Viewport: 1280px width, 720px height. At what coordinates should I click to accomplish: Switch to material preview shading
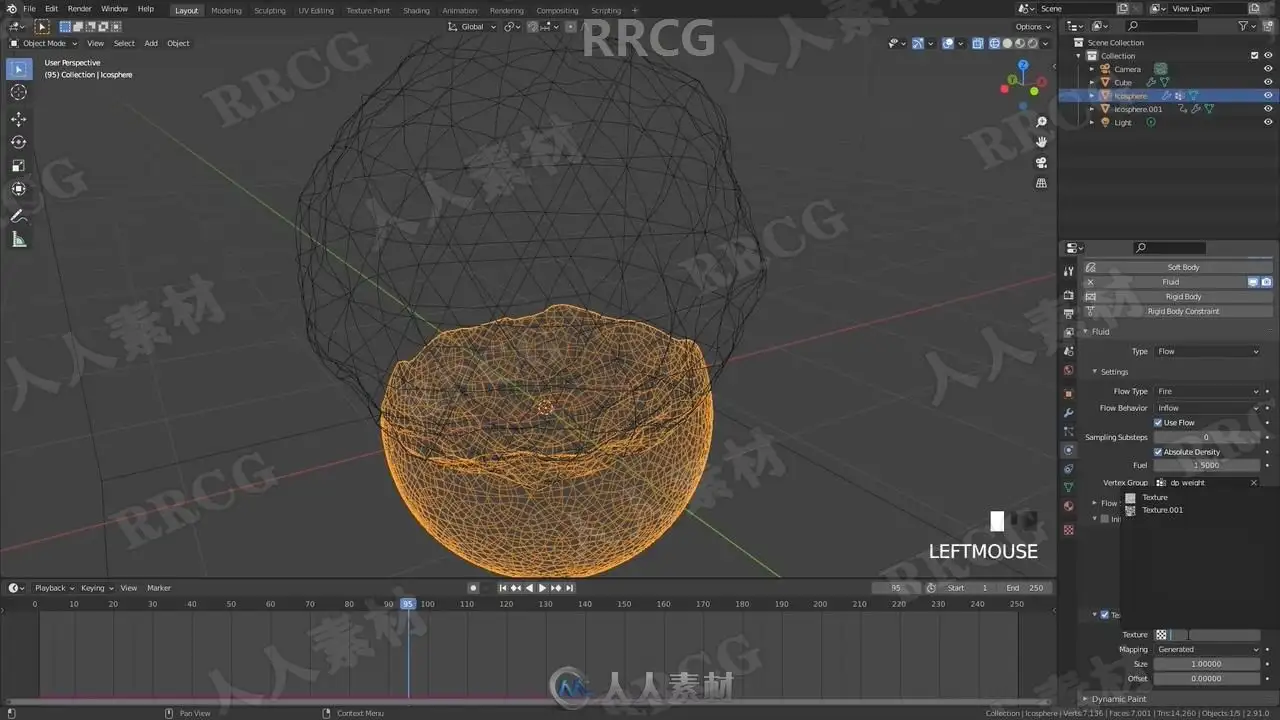pyautogui.click(x=1019, y=43)
